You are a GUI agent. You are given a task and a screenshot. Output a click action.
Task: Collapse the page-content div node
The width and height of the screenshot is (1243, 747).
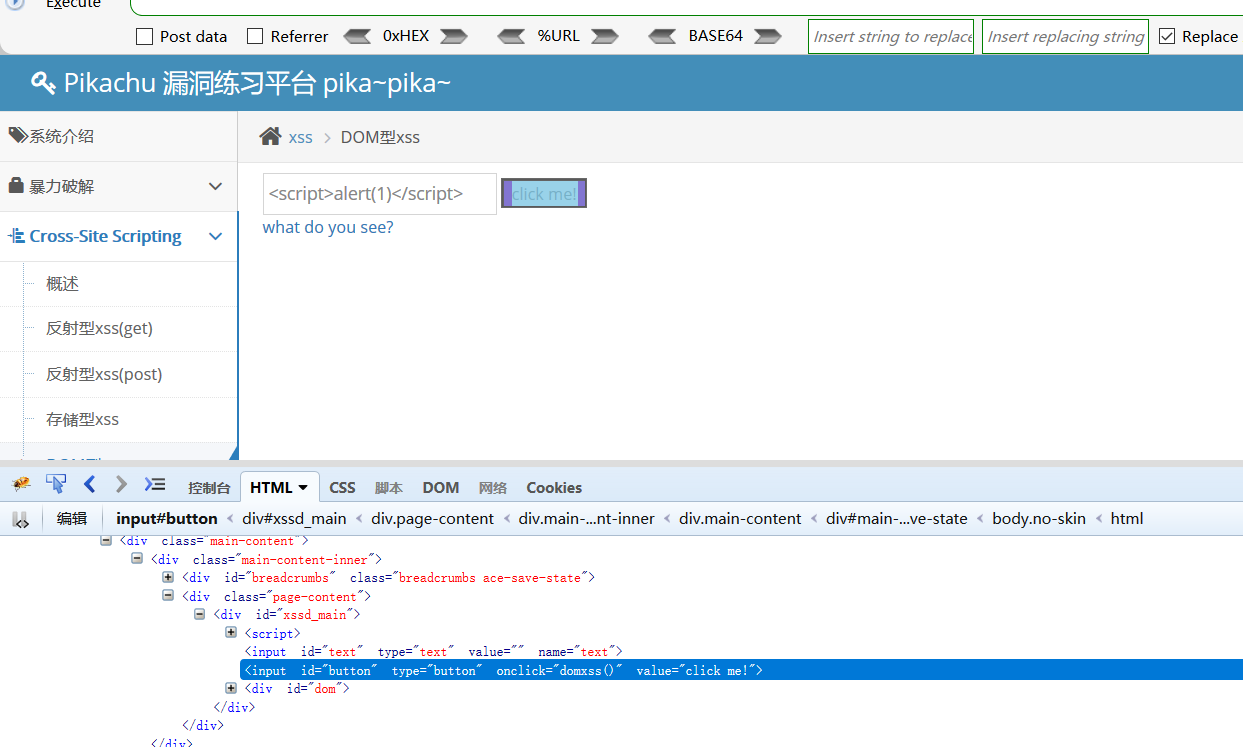click(x=168, y=596)
